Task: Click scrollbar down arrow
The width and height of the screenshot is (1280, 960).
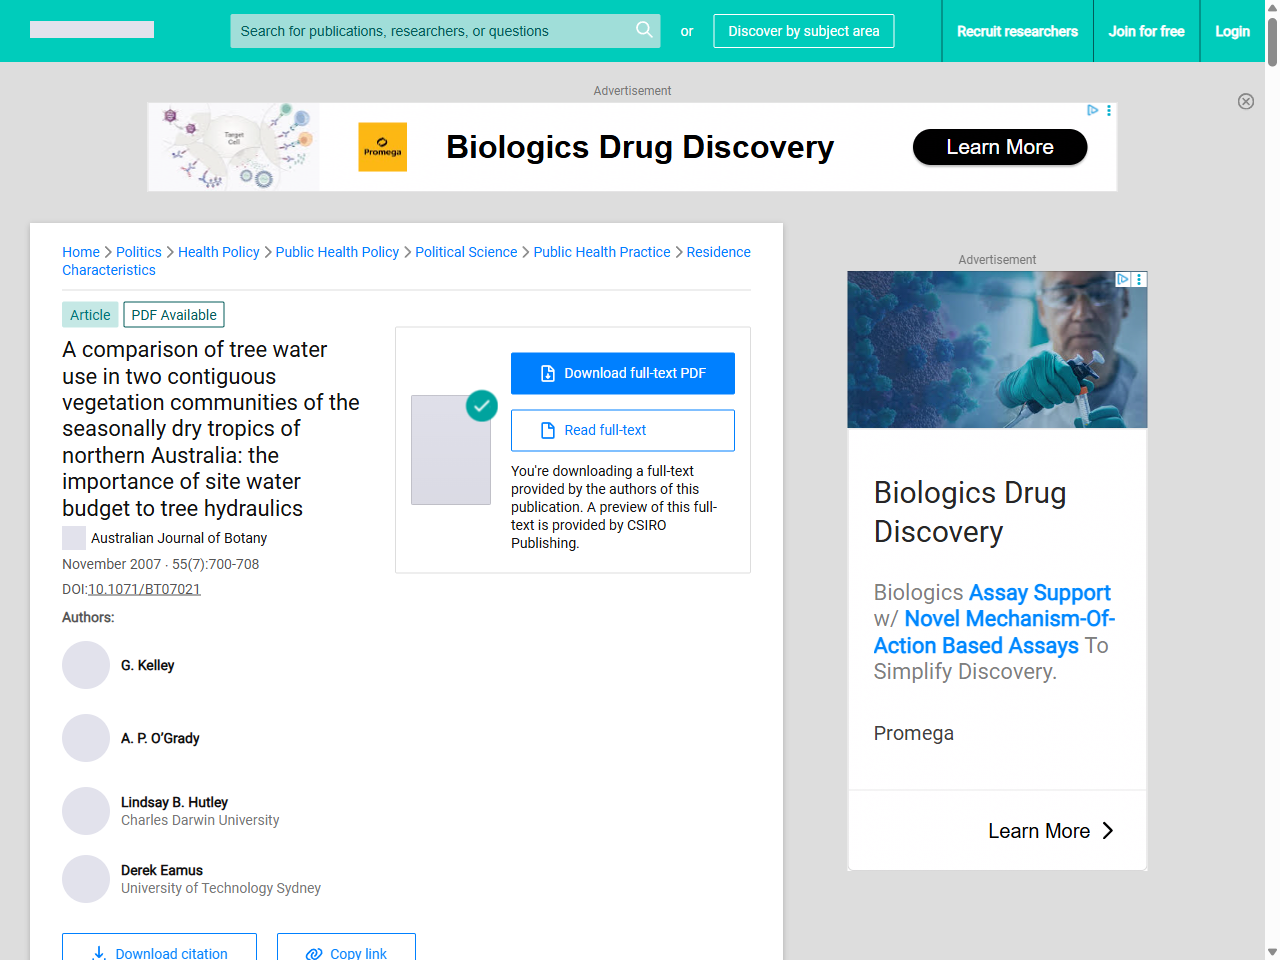Action: (1272, 952)
